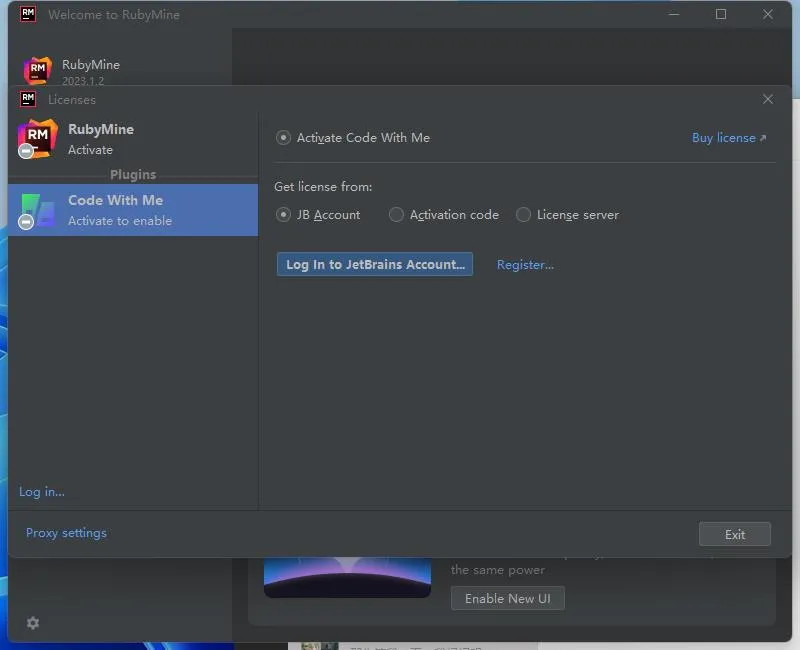Open the Register link
The height and width of the screenshot is (650, 800).
(x=525, y=265)
